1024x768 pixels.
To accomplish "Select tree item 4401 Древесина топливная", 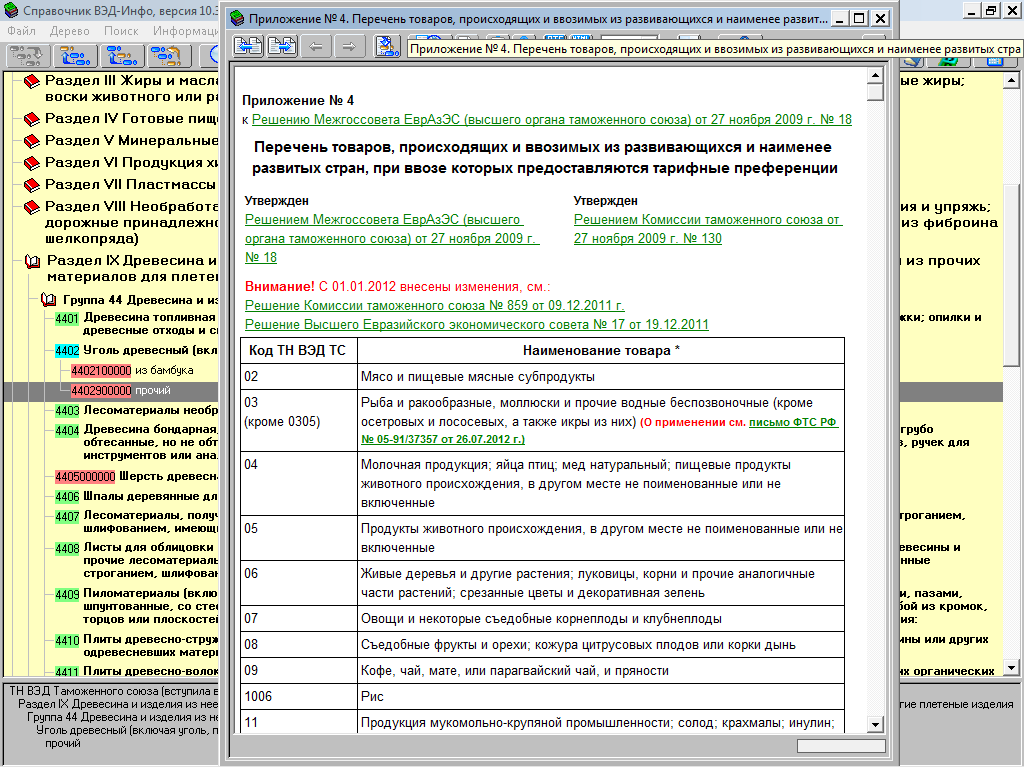I will (135, 324).
